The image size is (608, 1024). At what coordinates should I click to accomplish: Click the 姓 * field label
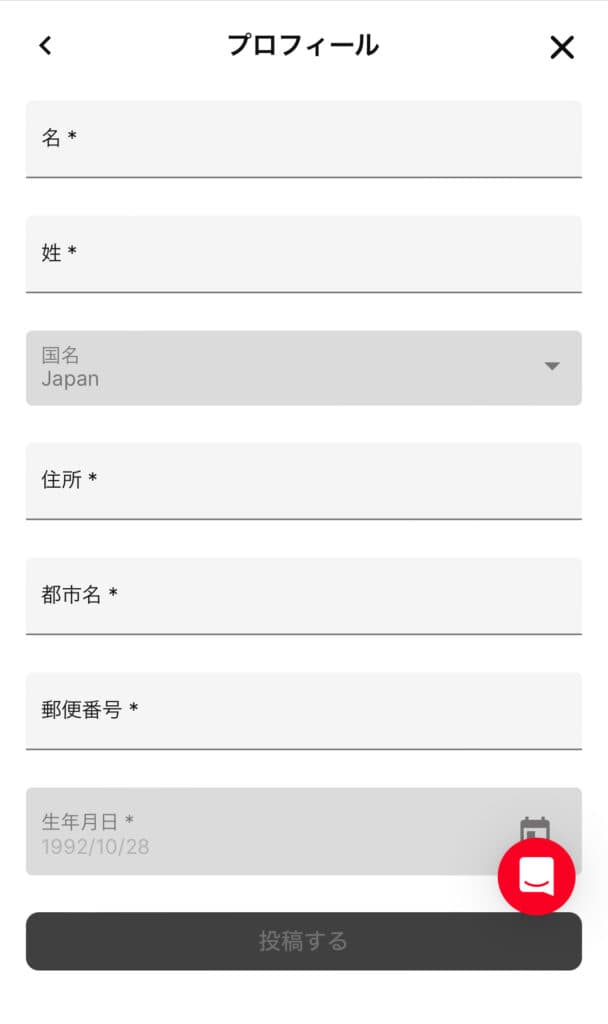pyautogui.click(x=59, y=252)
